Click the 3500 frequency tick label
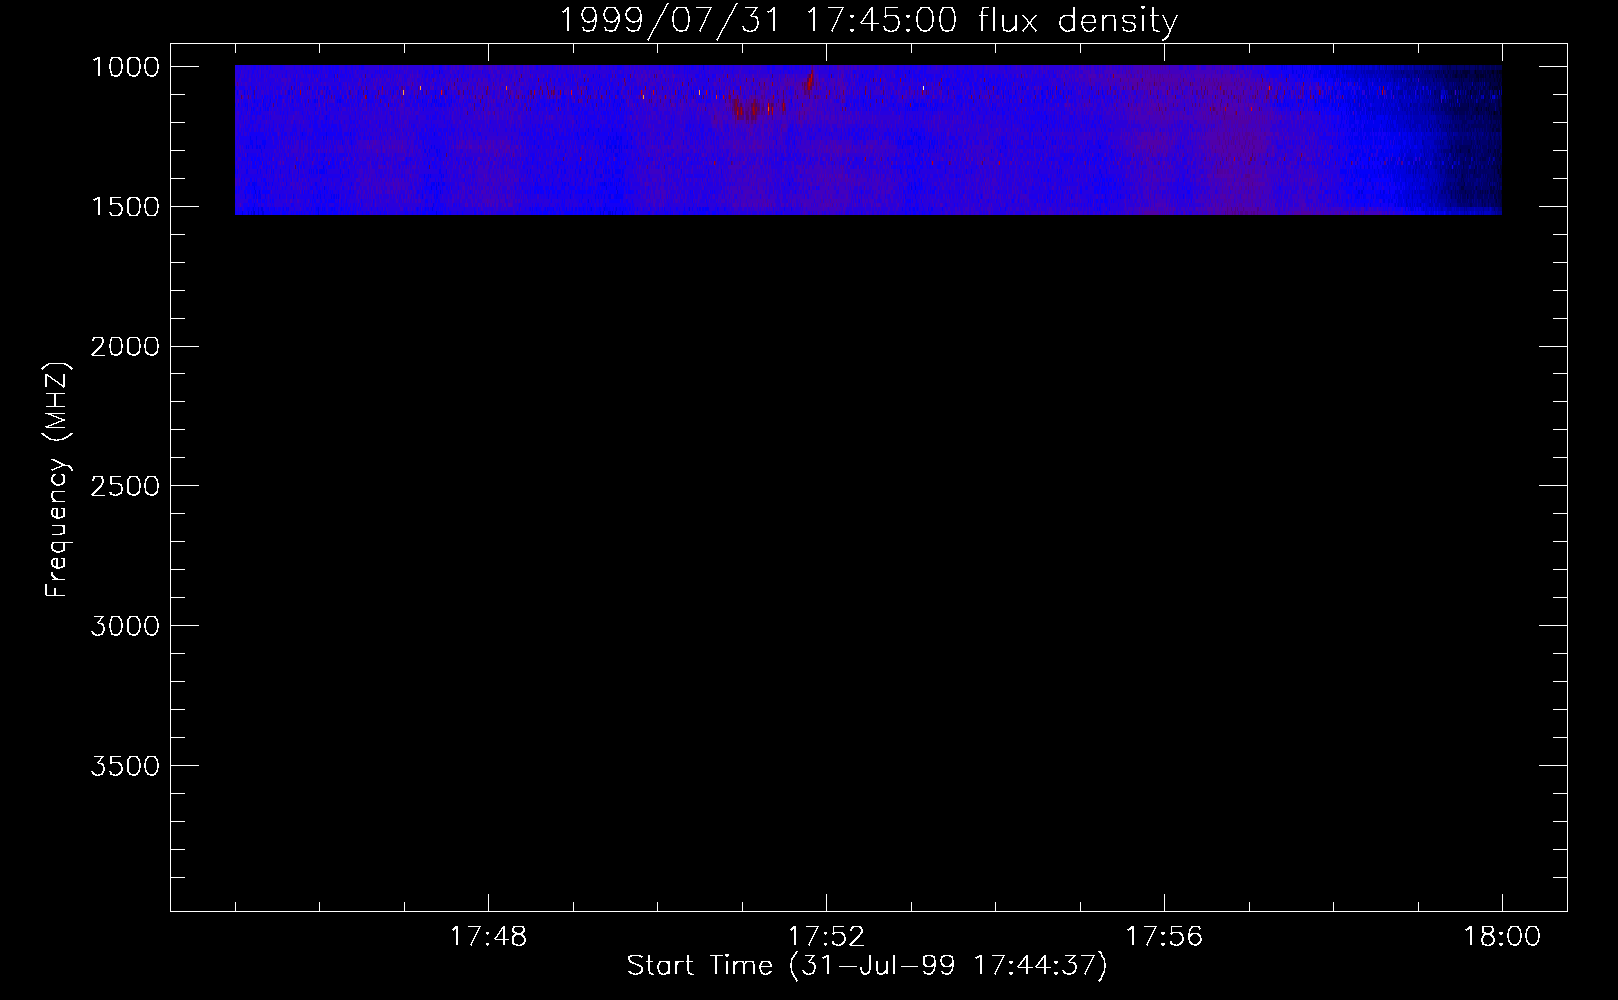Viewport: 1618px width, 1000px height. tap(125, 766)
